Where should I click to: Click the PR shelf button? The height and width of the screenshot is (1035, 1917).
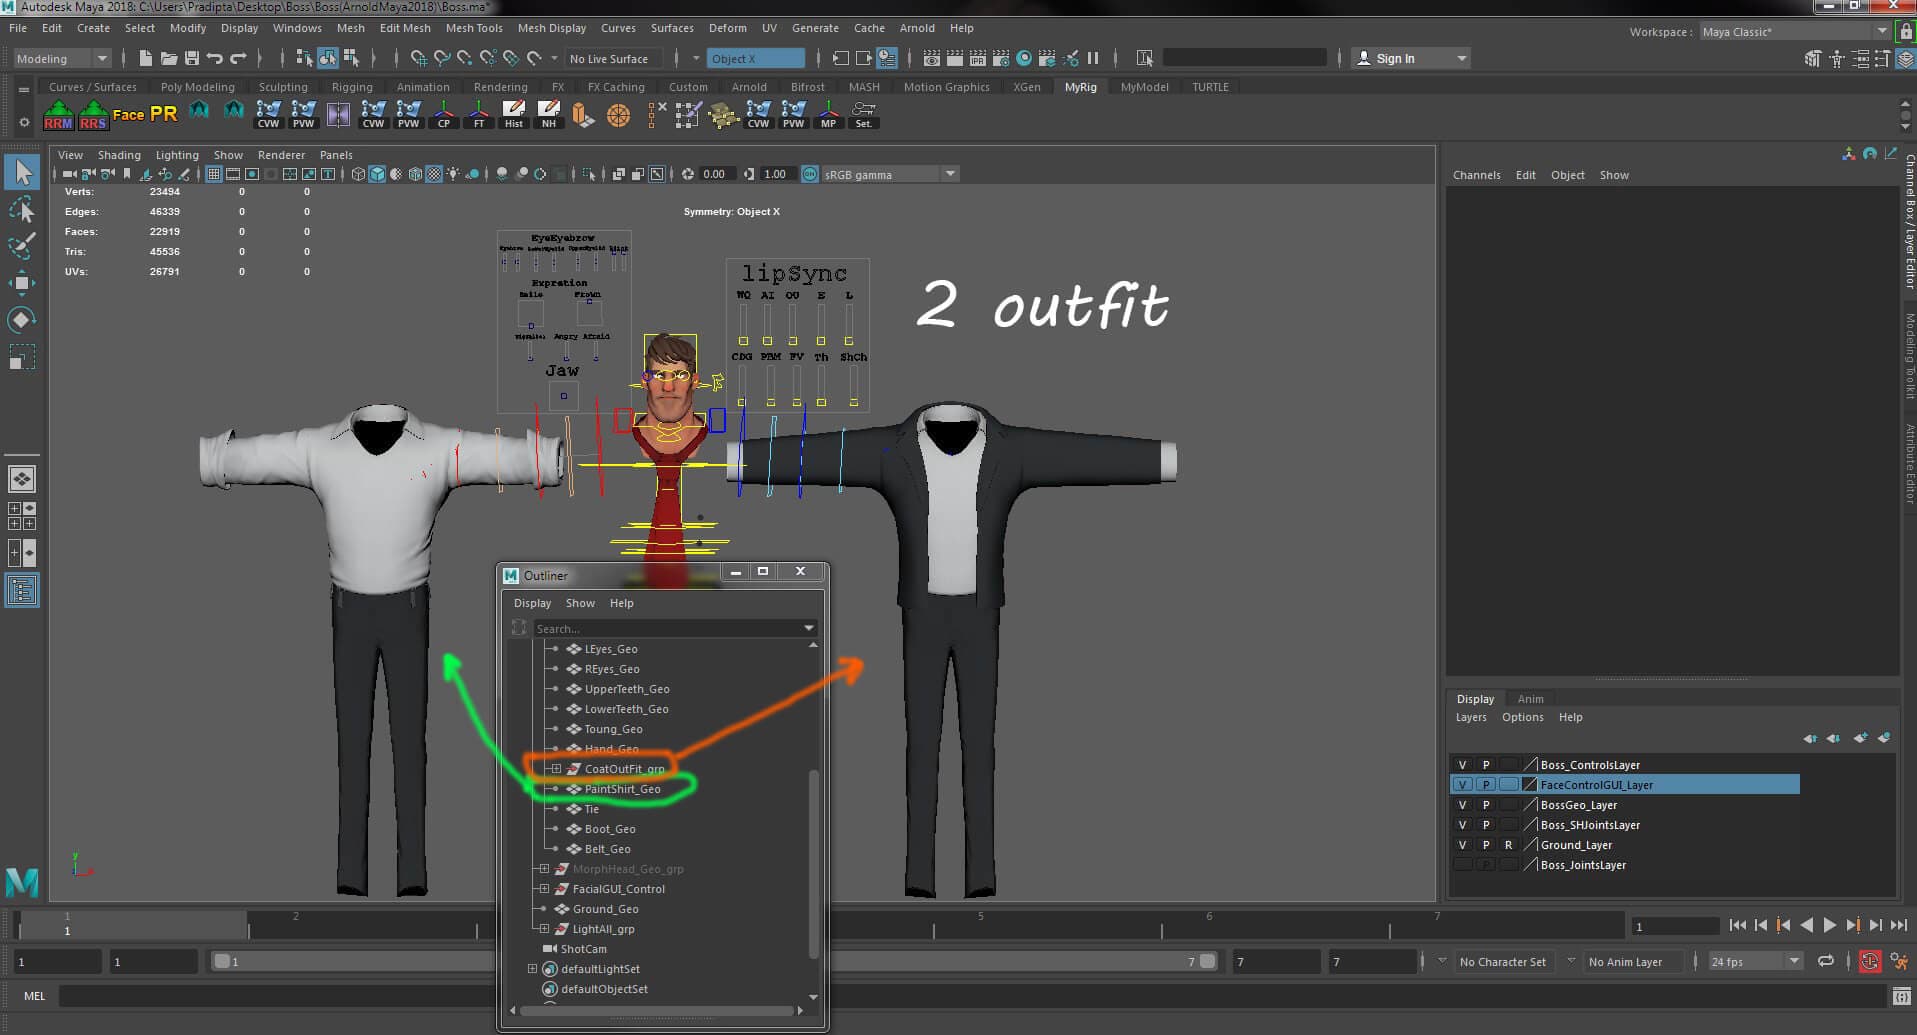[x=163, y=114]
